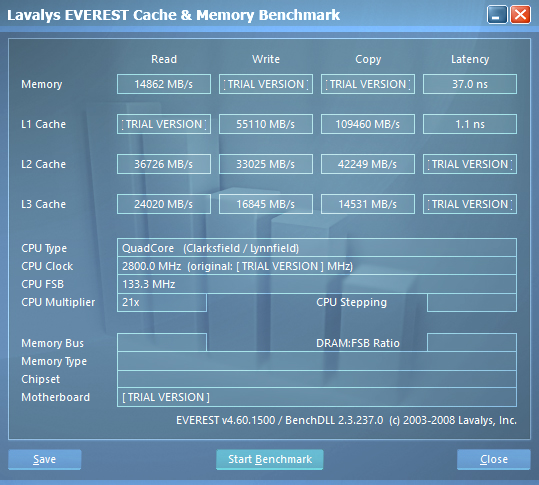Click the Save button
The height and width of the screenshot is (485, 539).
coord(45,459)
